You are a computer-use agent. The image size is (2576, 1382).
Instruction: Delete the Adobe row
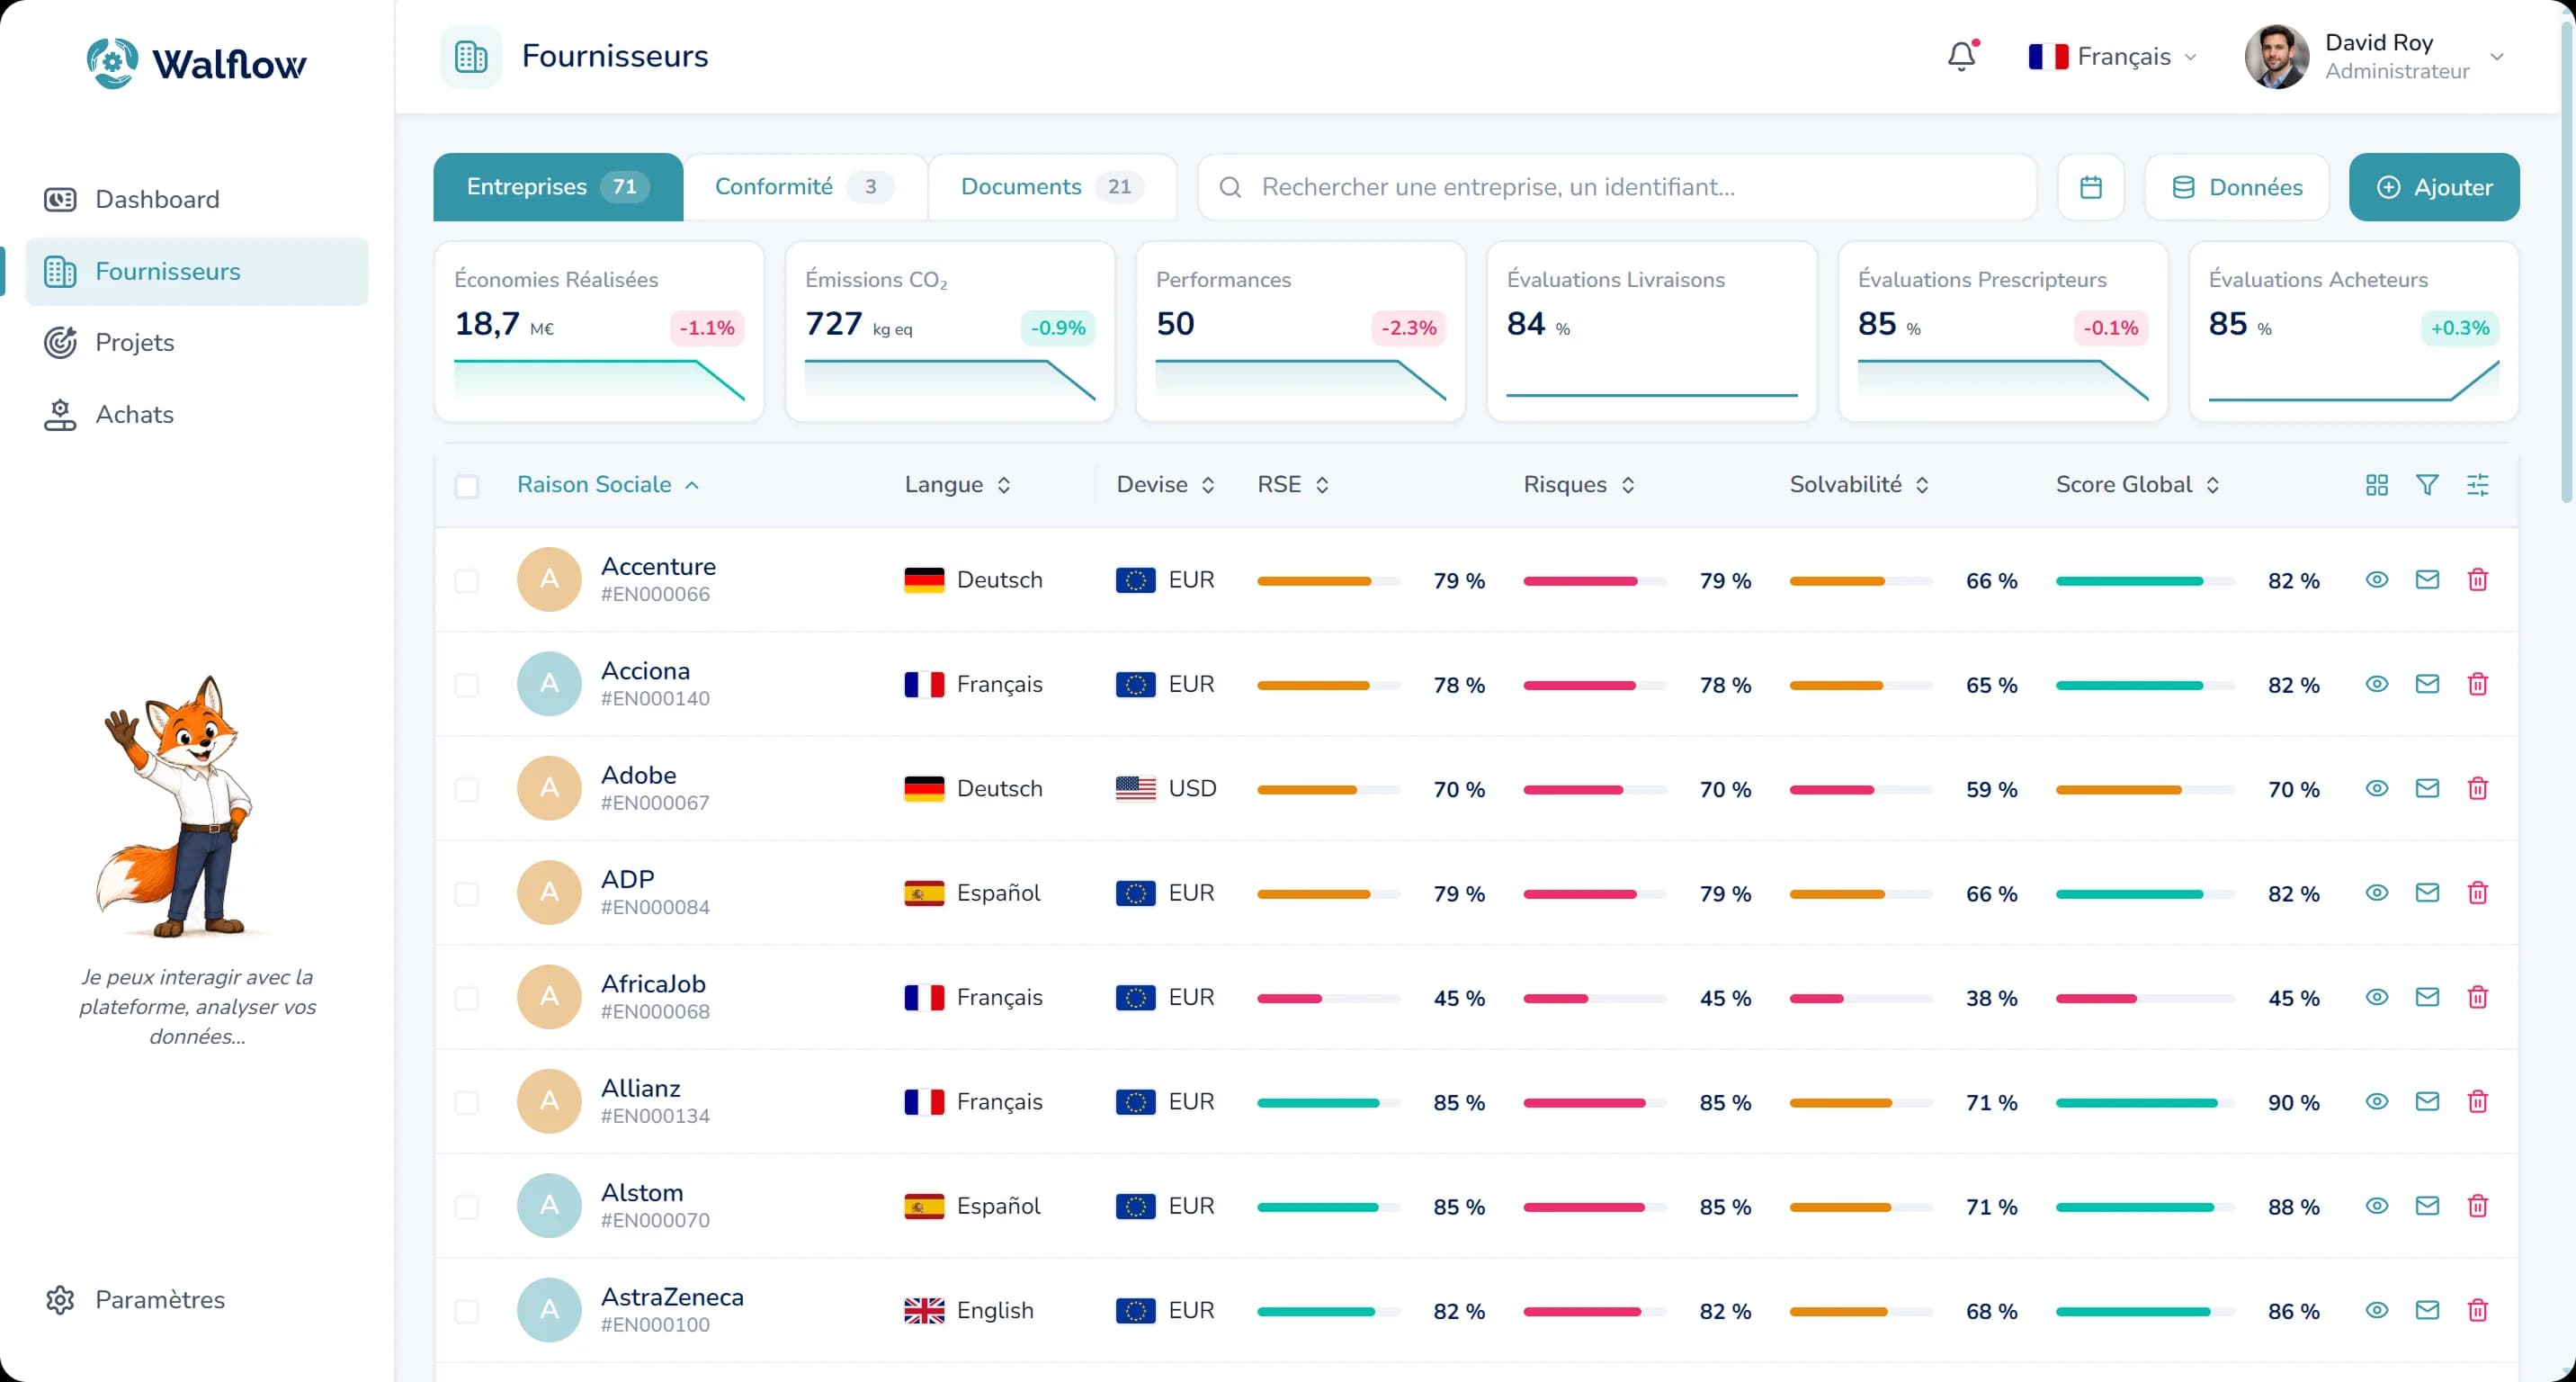click(x=2478, y=789)
